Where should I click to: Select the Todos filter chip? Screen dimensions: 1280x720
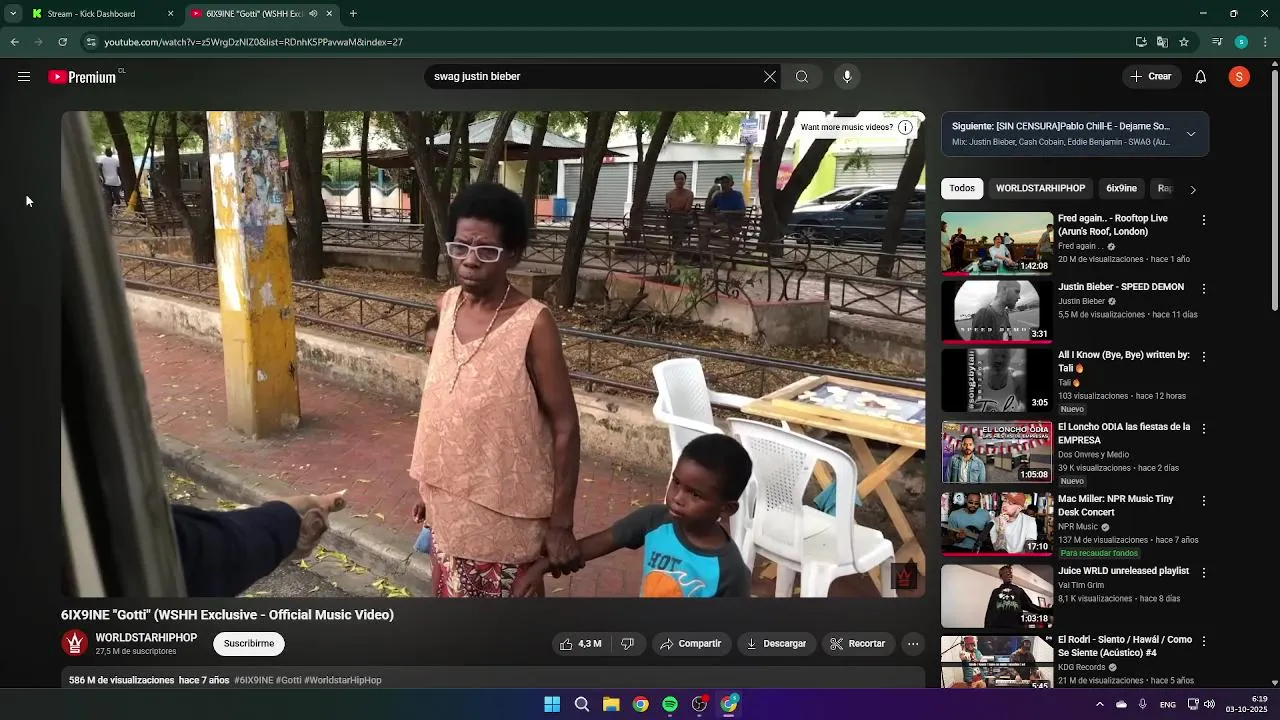962,189
